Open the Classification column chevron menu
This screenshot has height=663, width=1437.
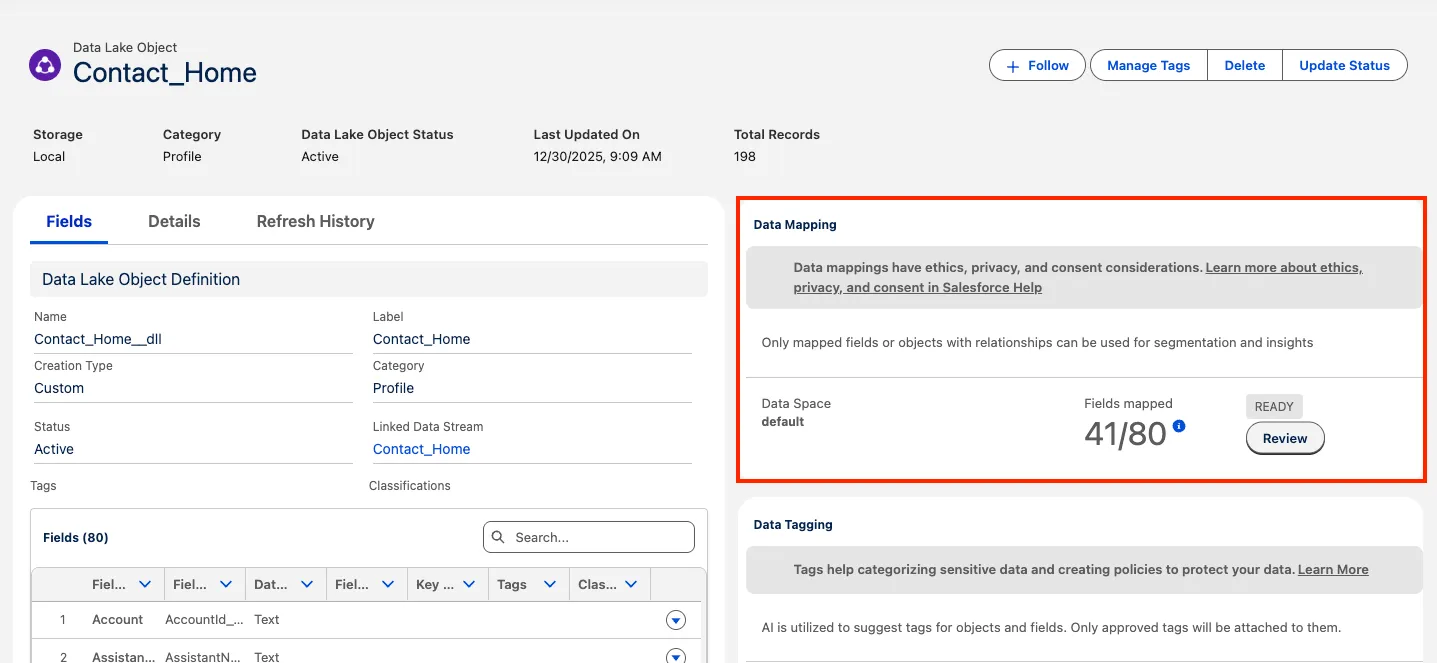click(x=631, y=584)
